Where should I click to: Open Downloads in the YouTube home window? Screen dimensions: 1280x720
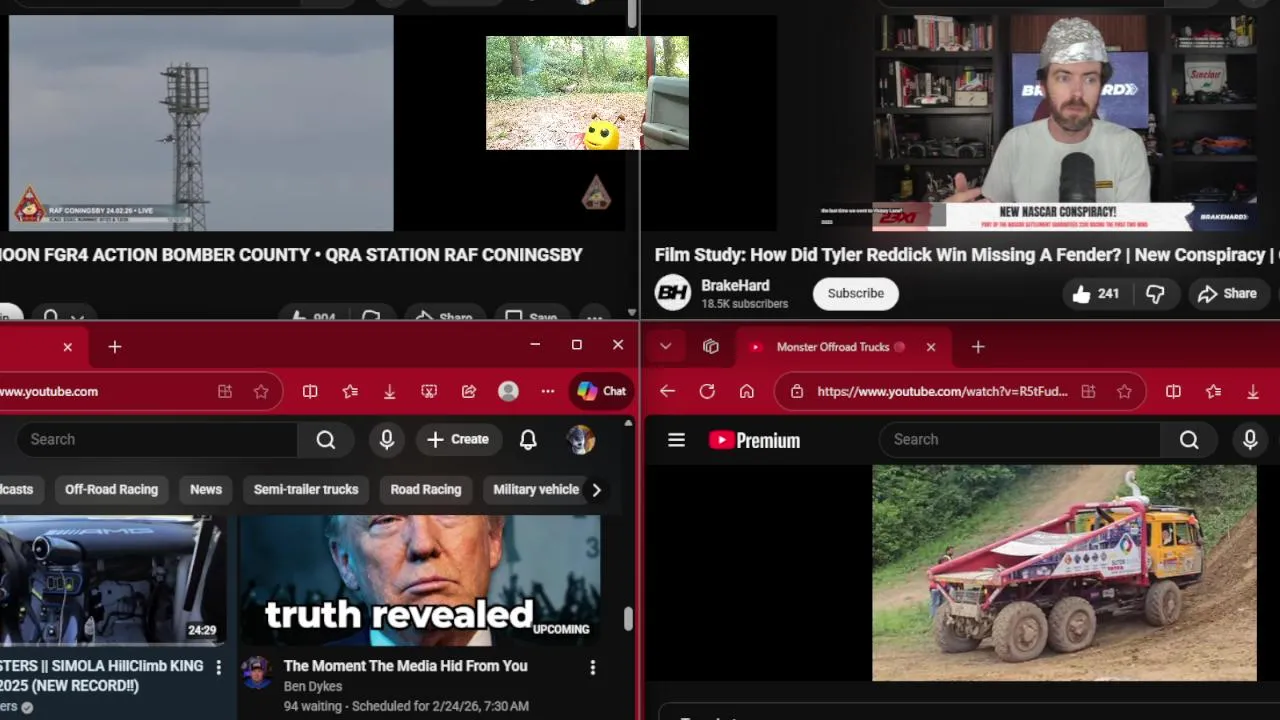(390, 392)
